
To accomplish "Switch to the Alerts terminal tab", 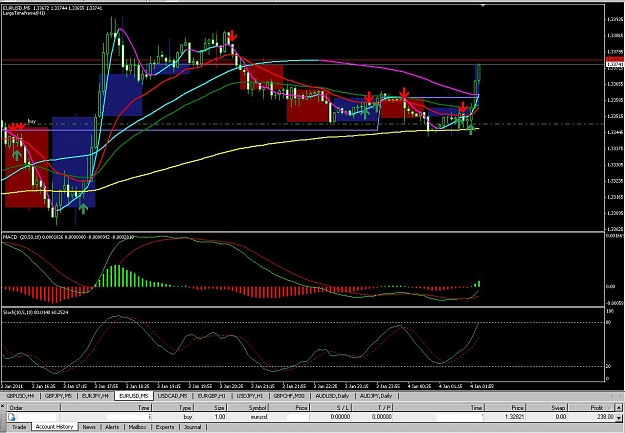I will coord(112,427).
